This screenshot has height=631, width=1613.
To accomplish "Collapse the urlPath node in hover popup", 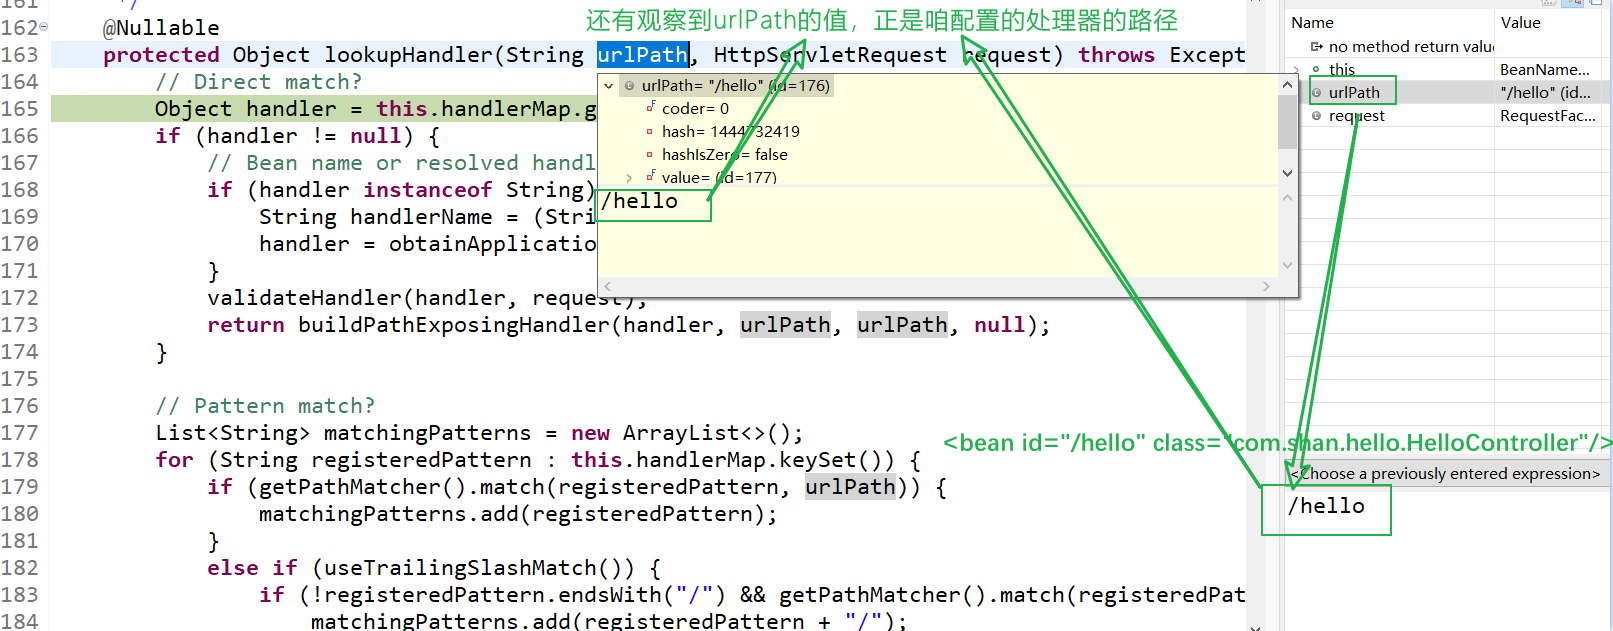I will (608, 86).
